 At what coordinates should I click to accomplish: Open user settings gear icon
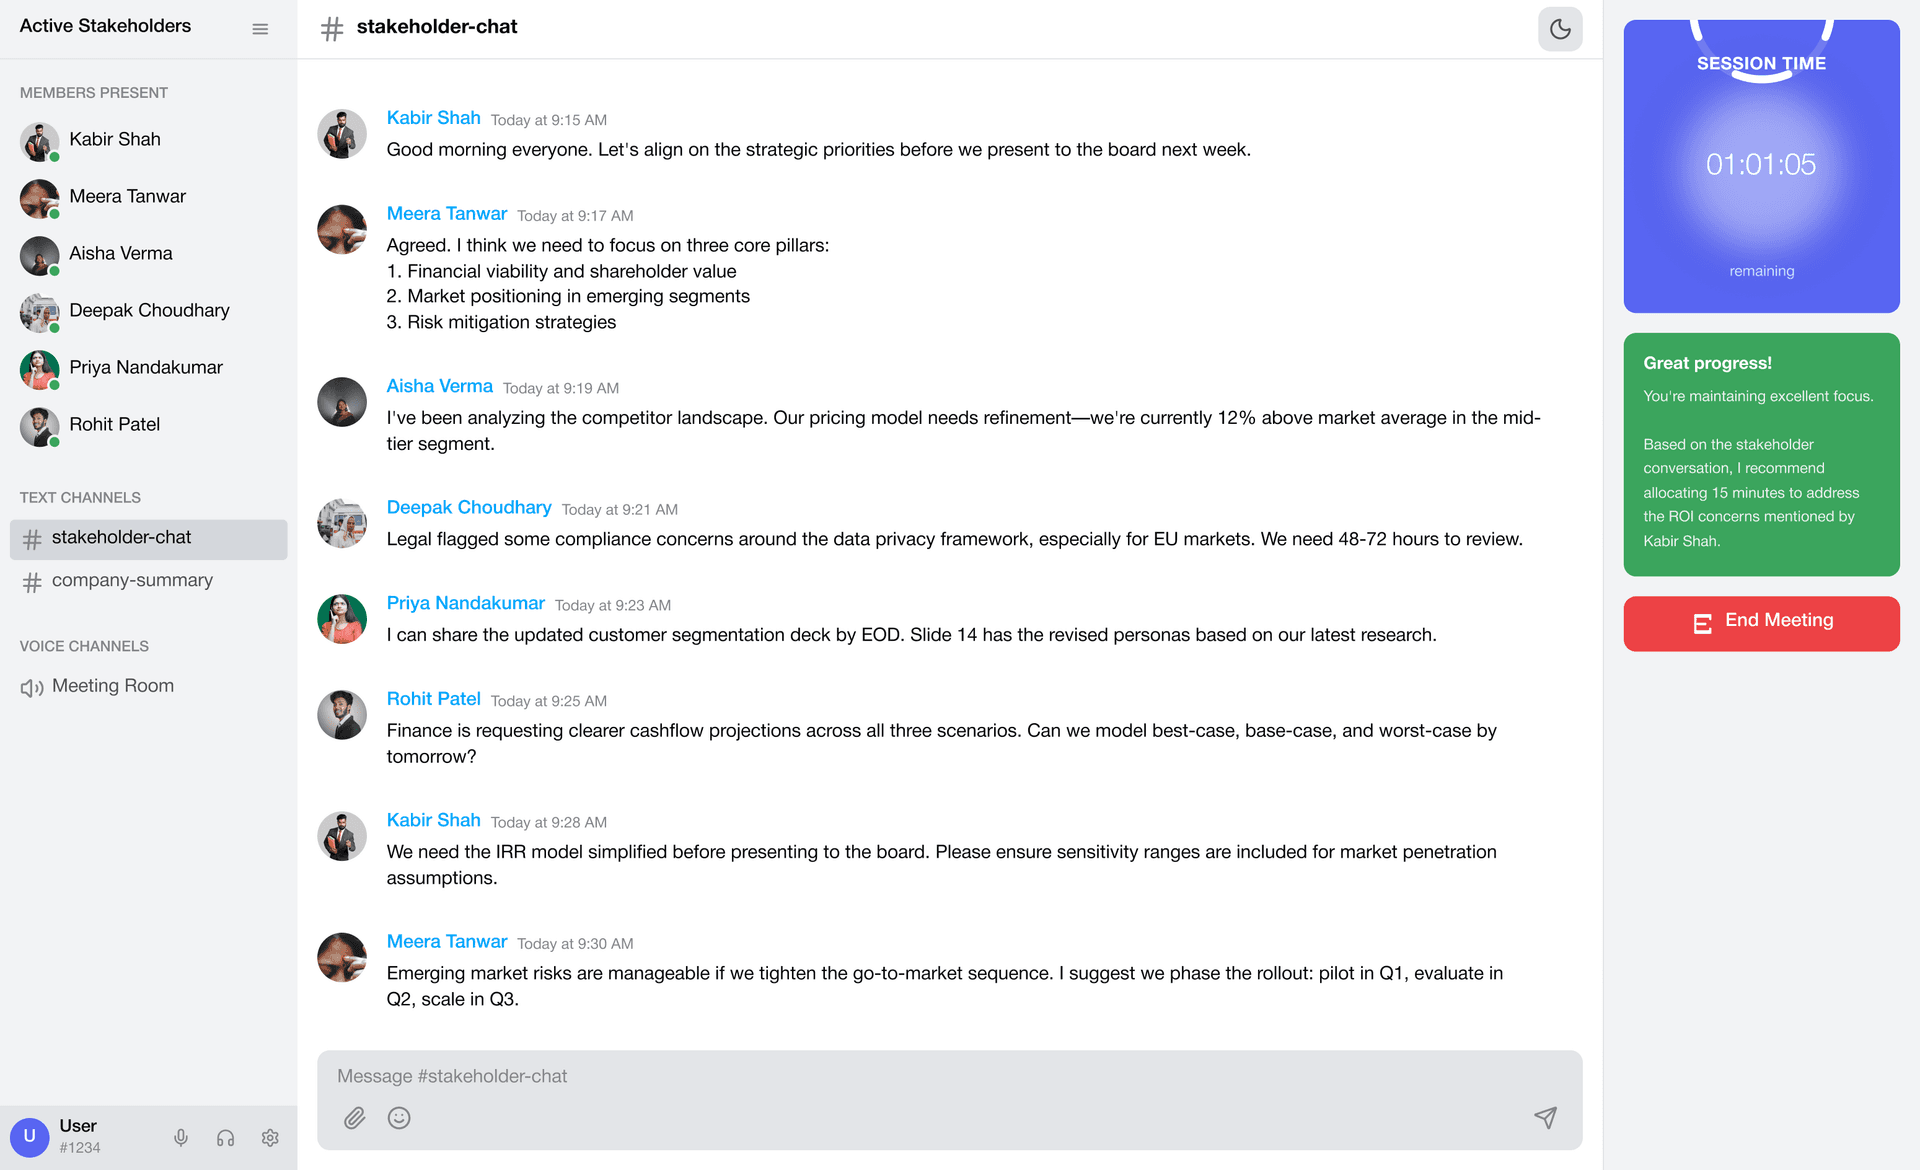tap(270, 1137)
